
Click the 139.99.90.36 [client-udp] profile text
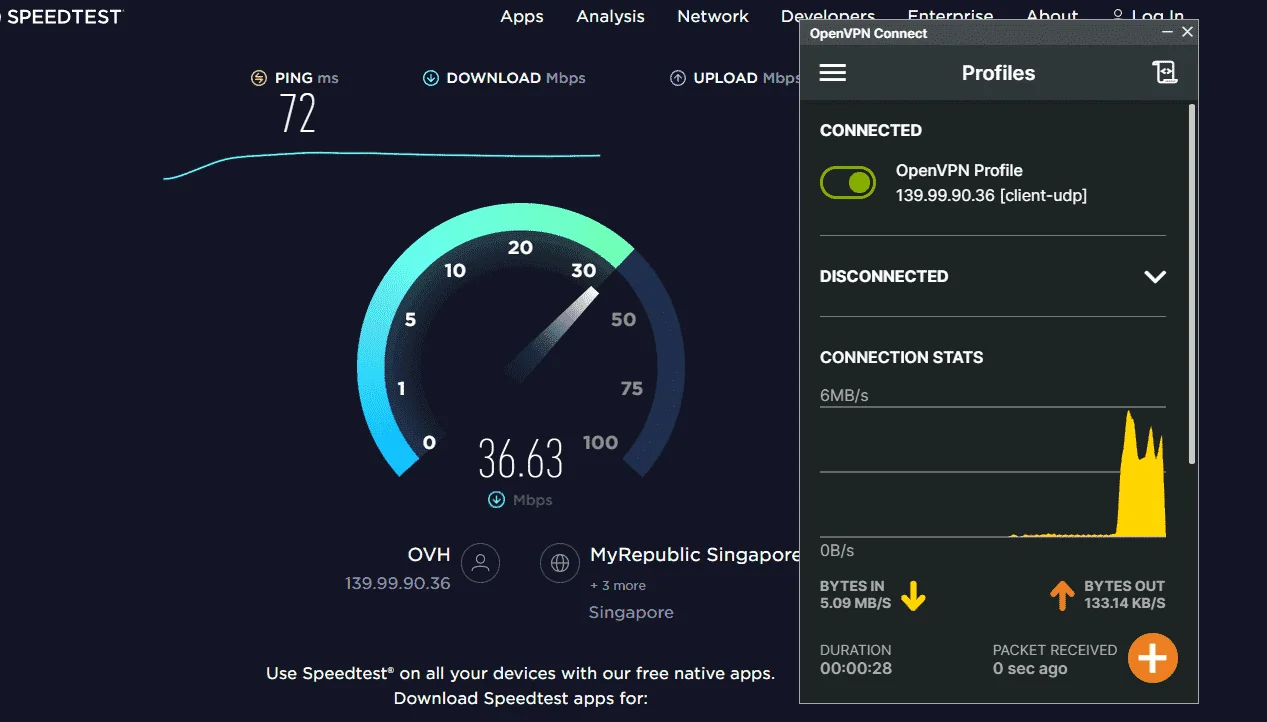(x=991, y=196)
